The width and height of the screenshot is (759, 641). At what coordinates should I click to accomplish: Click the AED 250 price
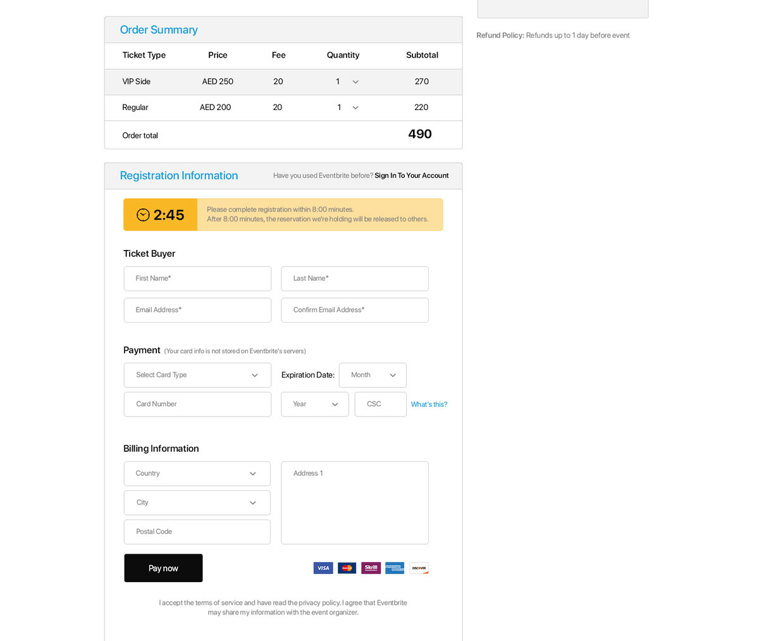pyautogui.click(x=217, y=81)
